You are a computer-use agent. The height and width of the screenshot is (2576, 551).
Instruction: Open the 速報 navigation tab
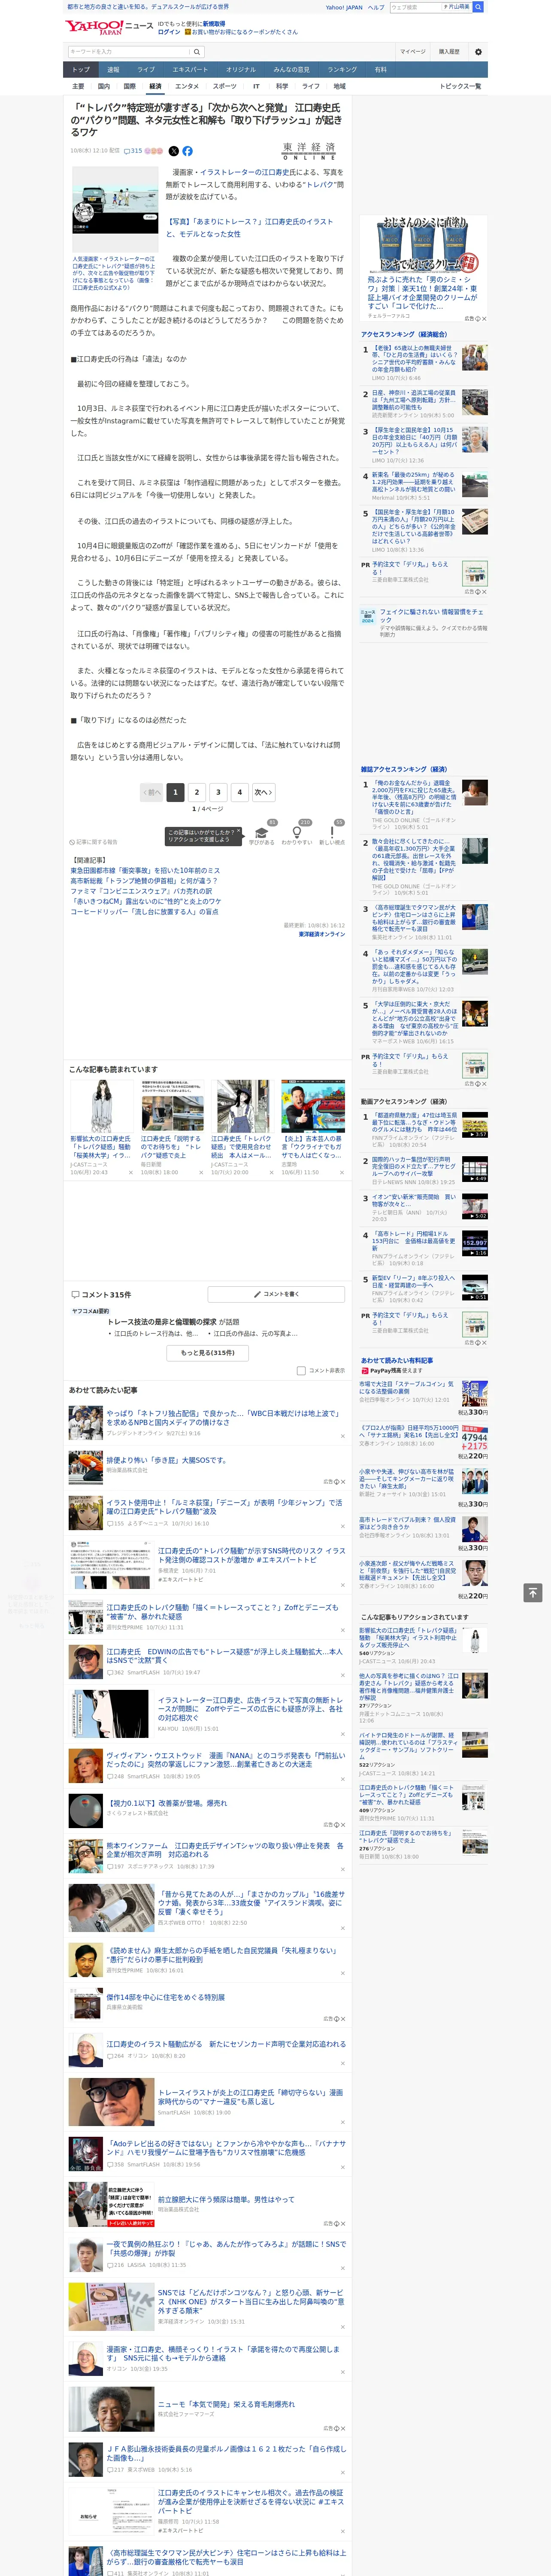113,70
